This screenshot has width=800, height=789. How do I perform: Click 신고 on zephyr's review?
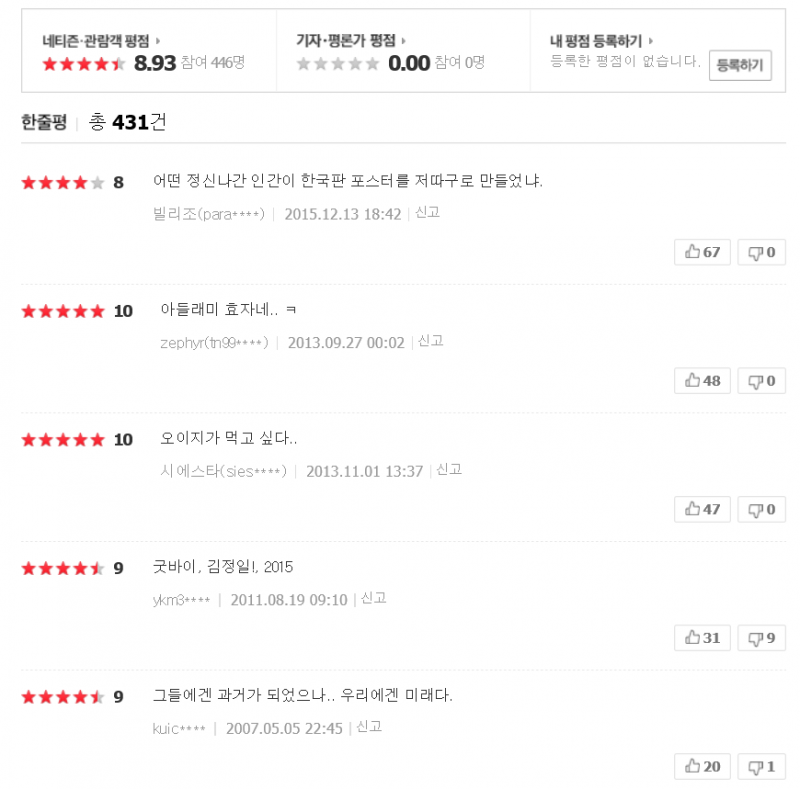coord(431,341)
